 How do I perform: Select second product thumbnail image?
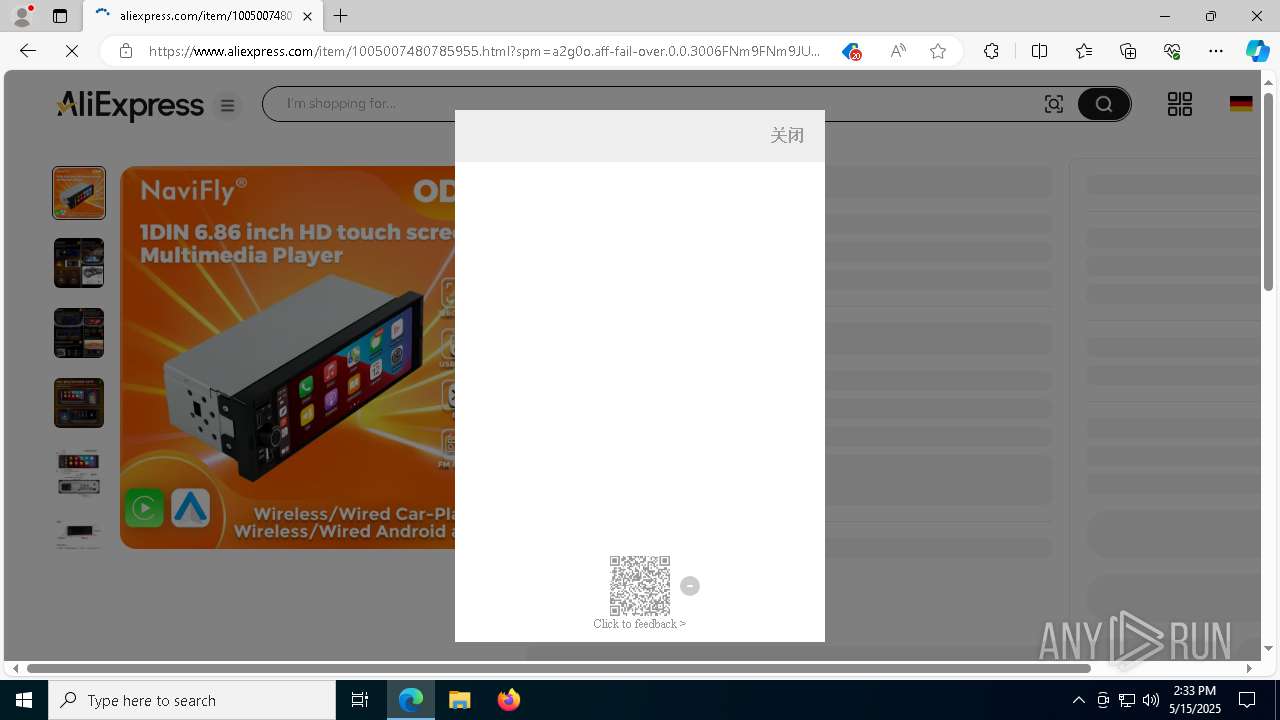[x=79, y=263]
